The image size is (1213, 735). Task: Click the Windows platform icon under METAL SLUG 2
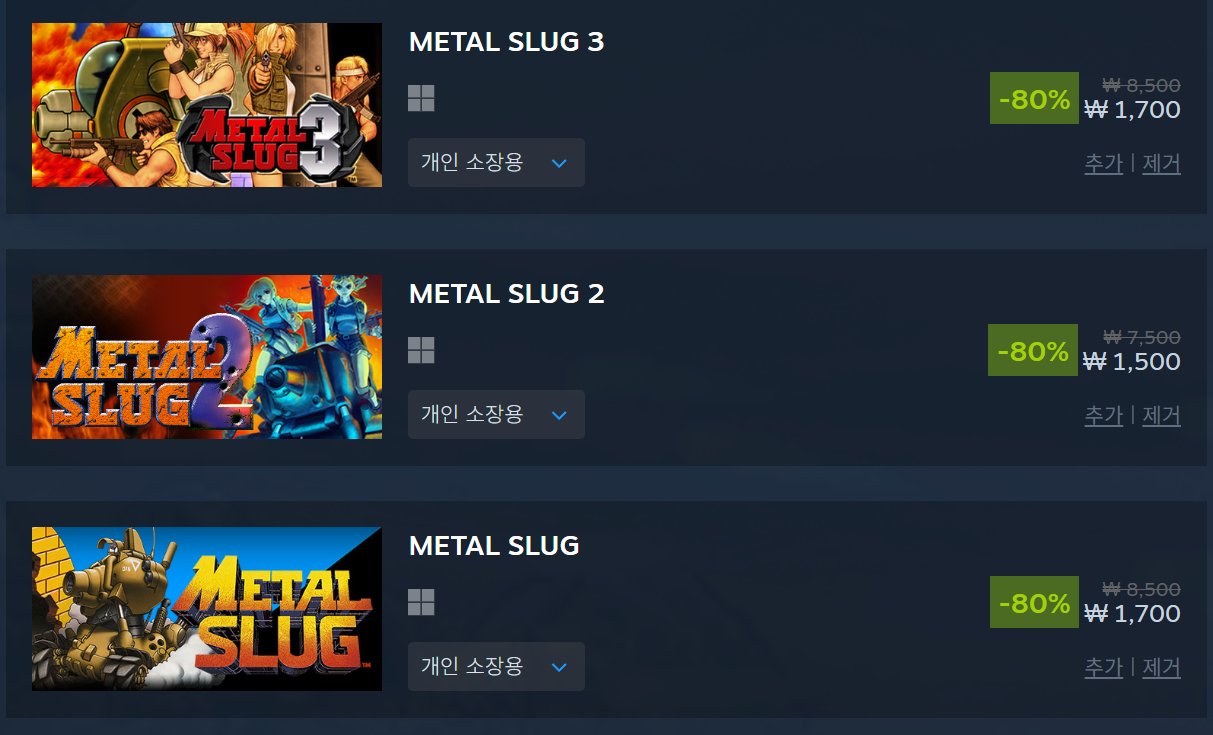(x=421, y=350)
